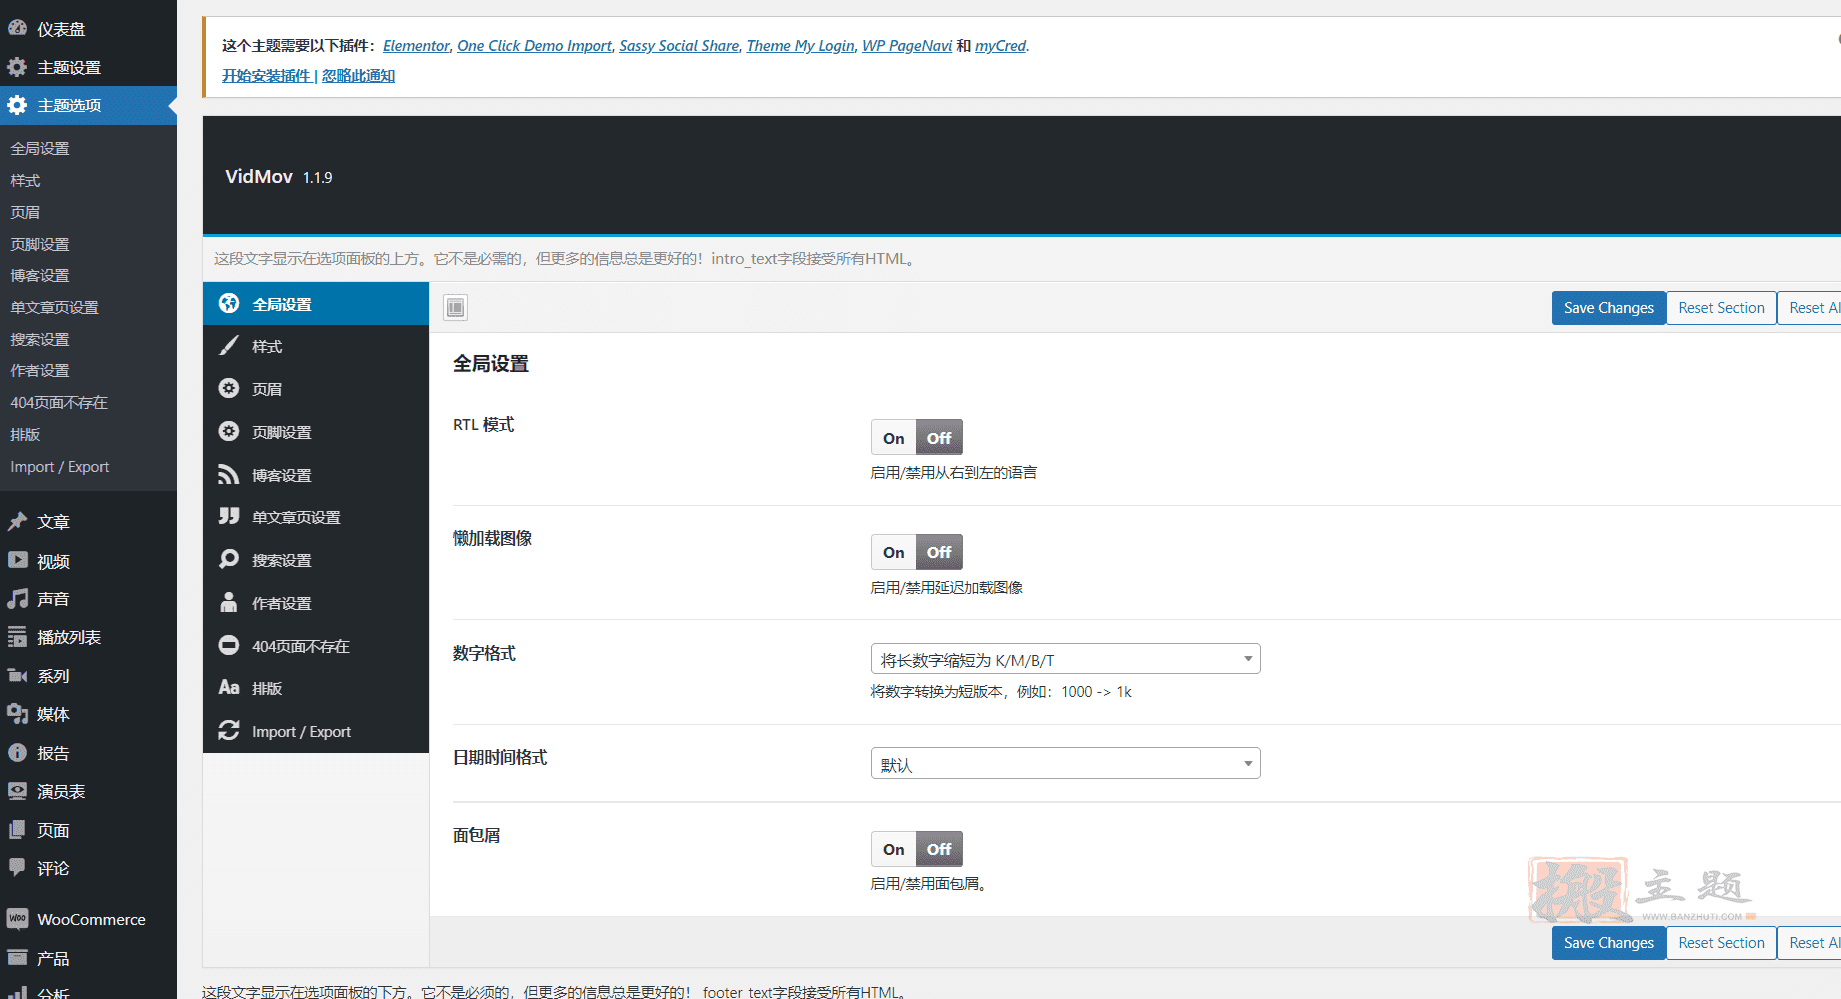1841x999 pixels.
Task: Dismiss notice via 忽略此通知 link
Action: click(x=358, y=76)
